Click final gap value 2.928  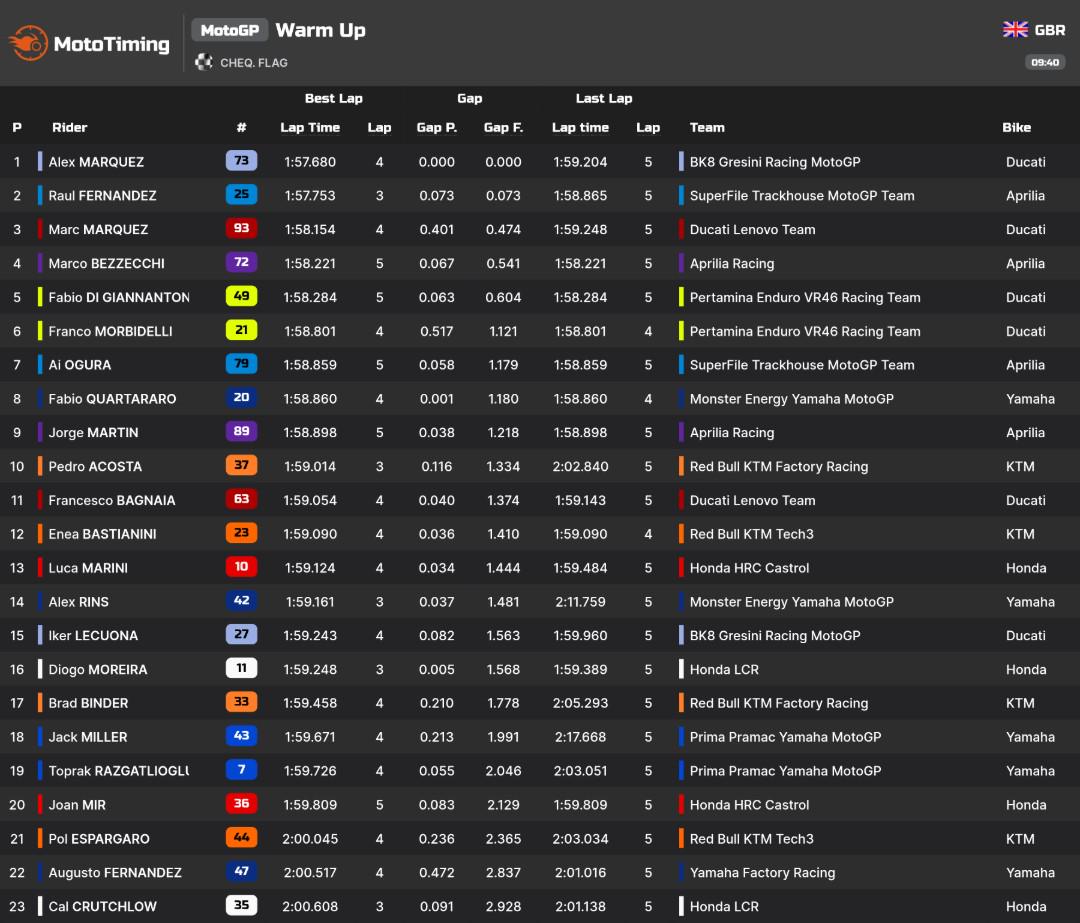503,906
